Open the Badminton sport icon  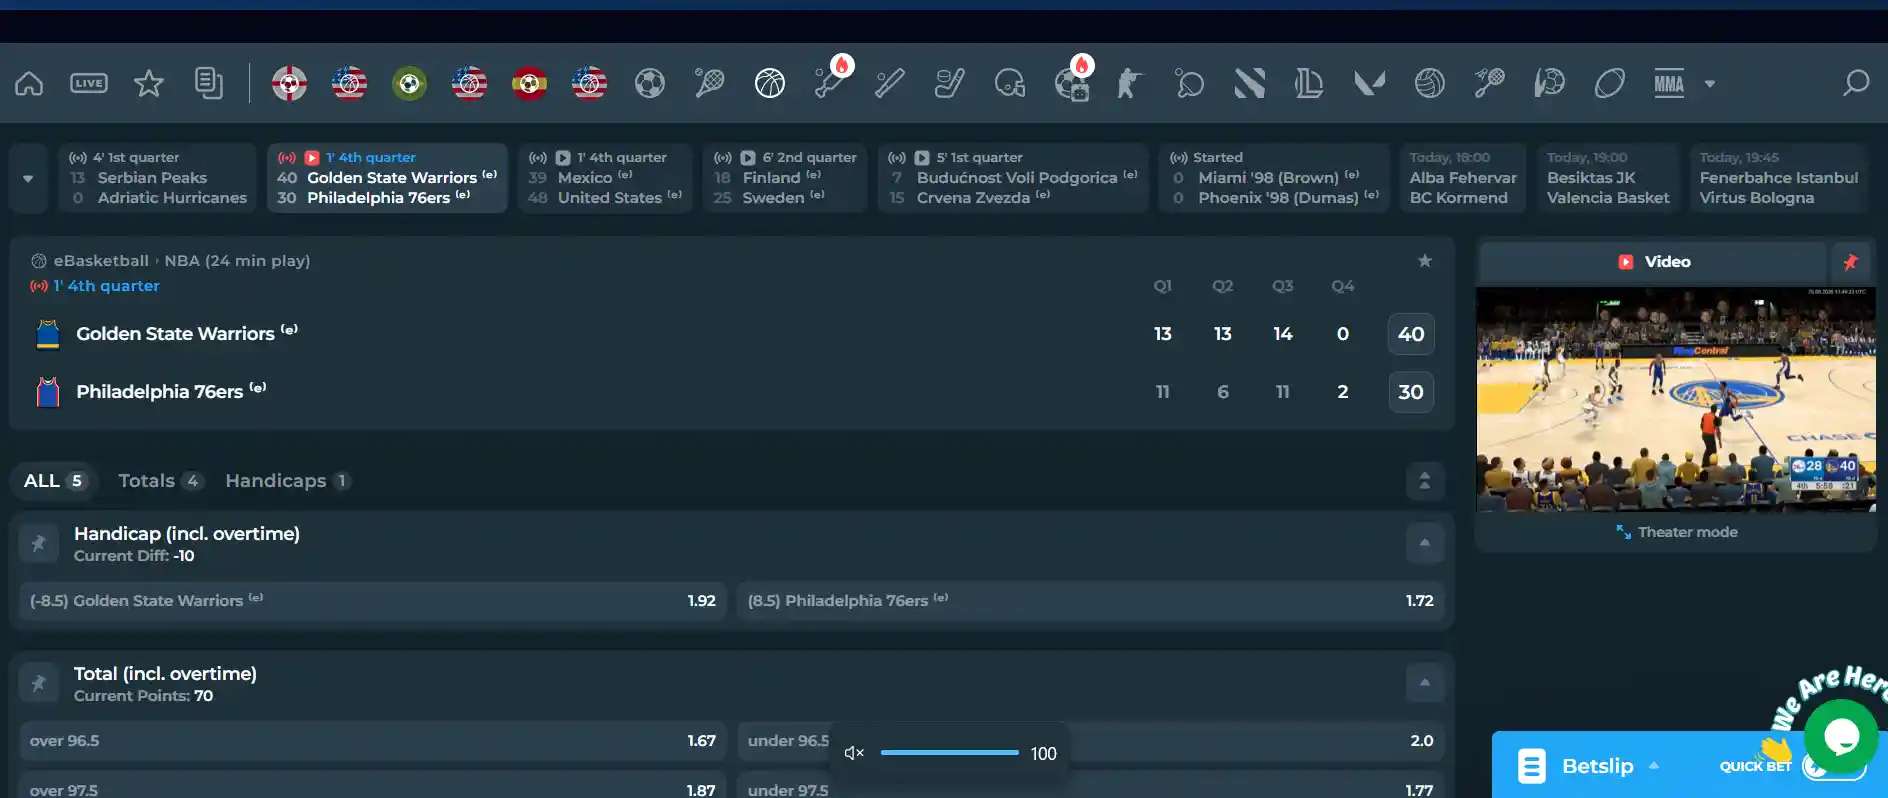tap(1489, 83)
